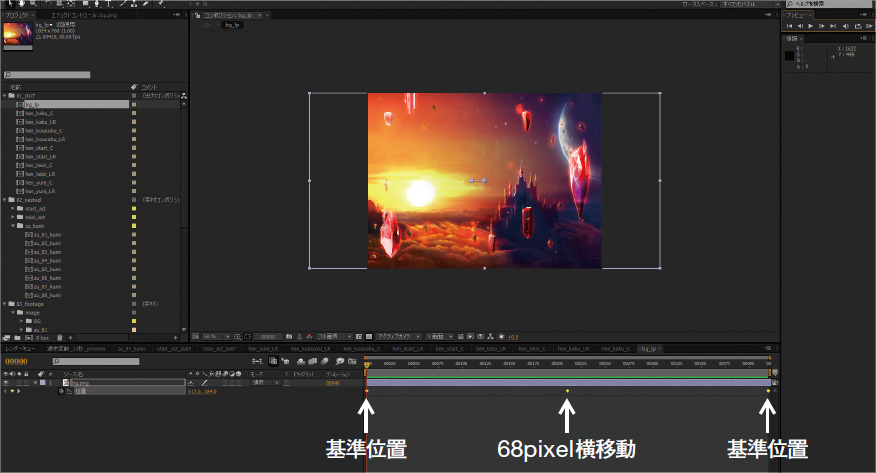Screen dimensions: 876x473
Task: Play the preview
Action: [x=811, y=26]
